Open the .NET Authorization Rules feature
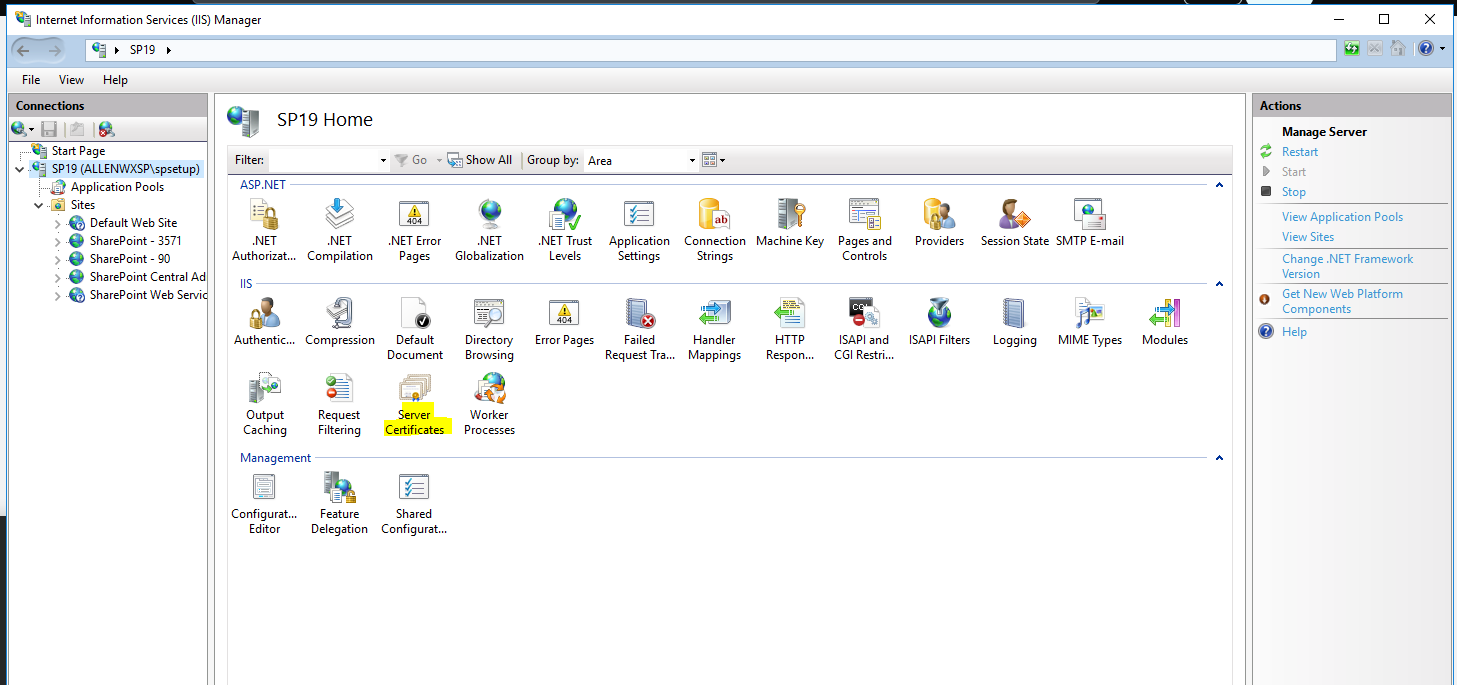1457x685 pixels. 265,230
